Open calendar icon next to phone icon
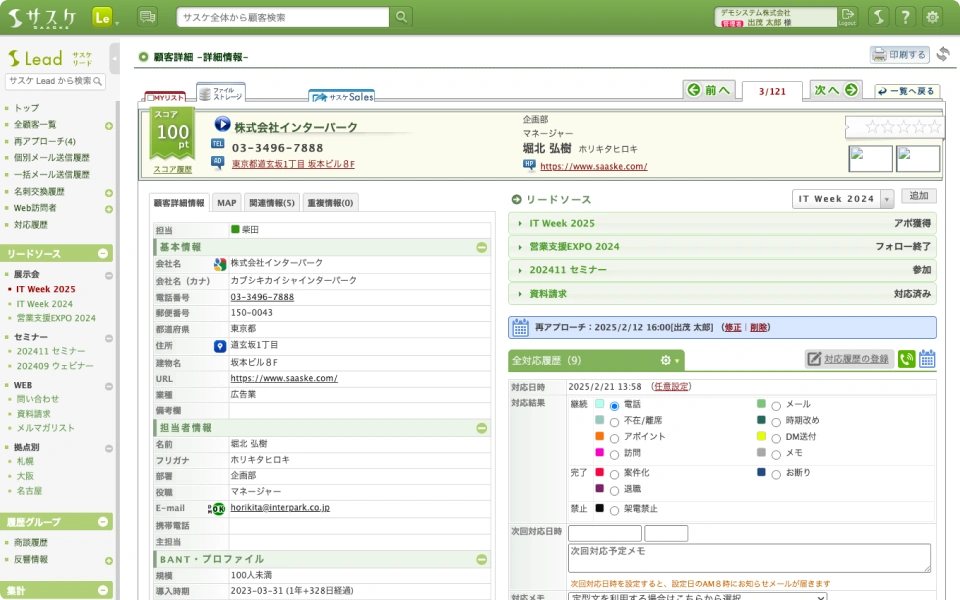 click(x=927, y=359)
